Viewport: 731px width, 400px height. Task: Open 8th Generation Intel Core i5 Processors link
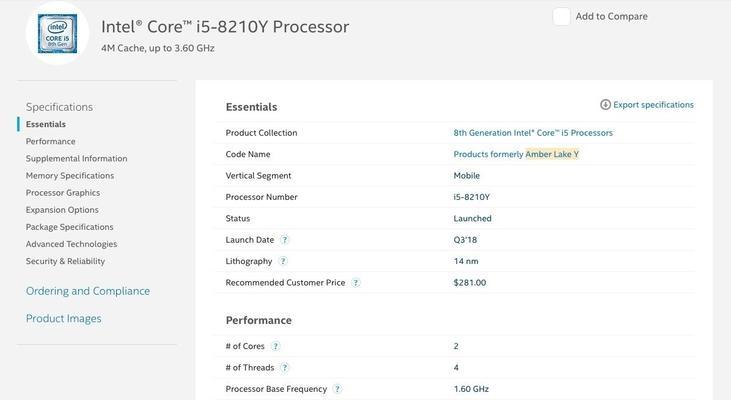[533, 133]
